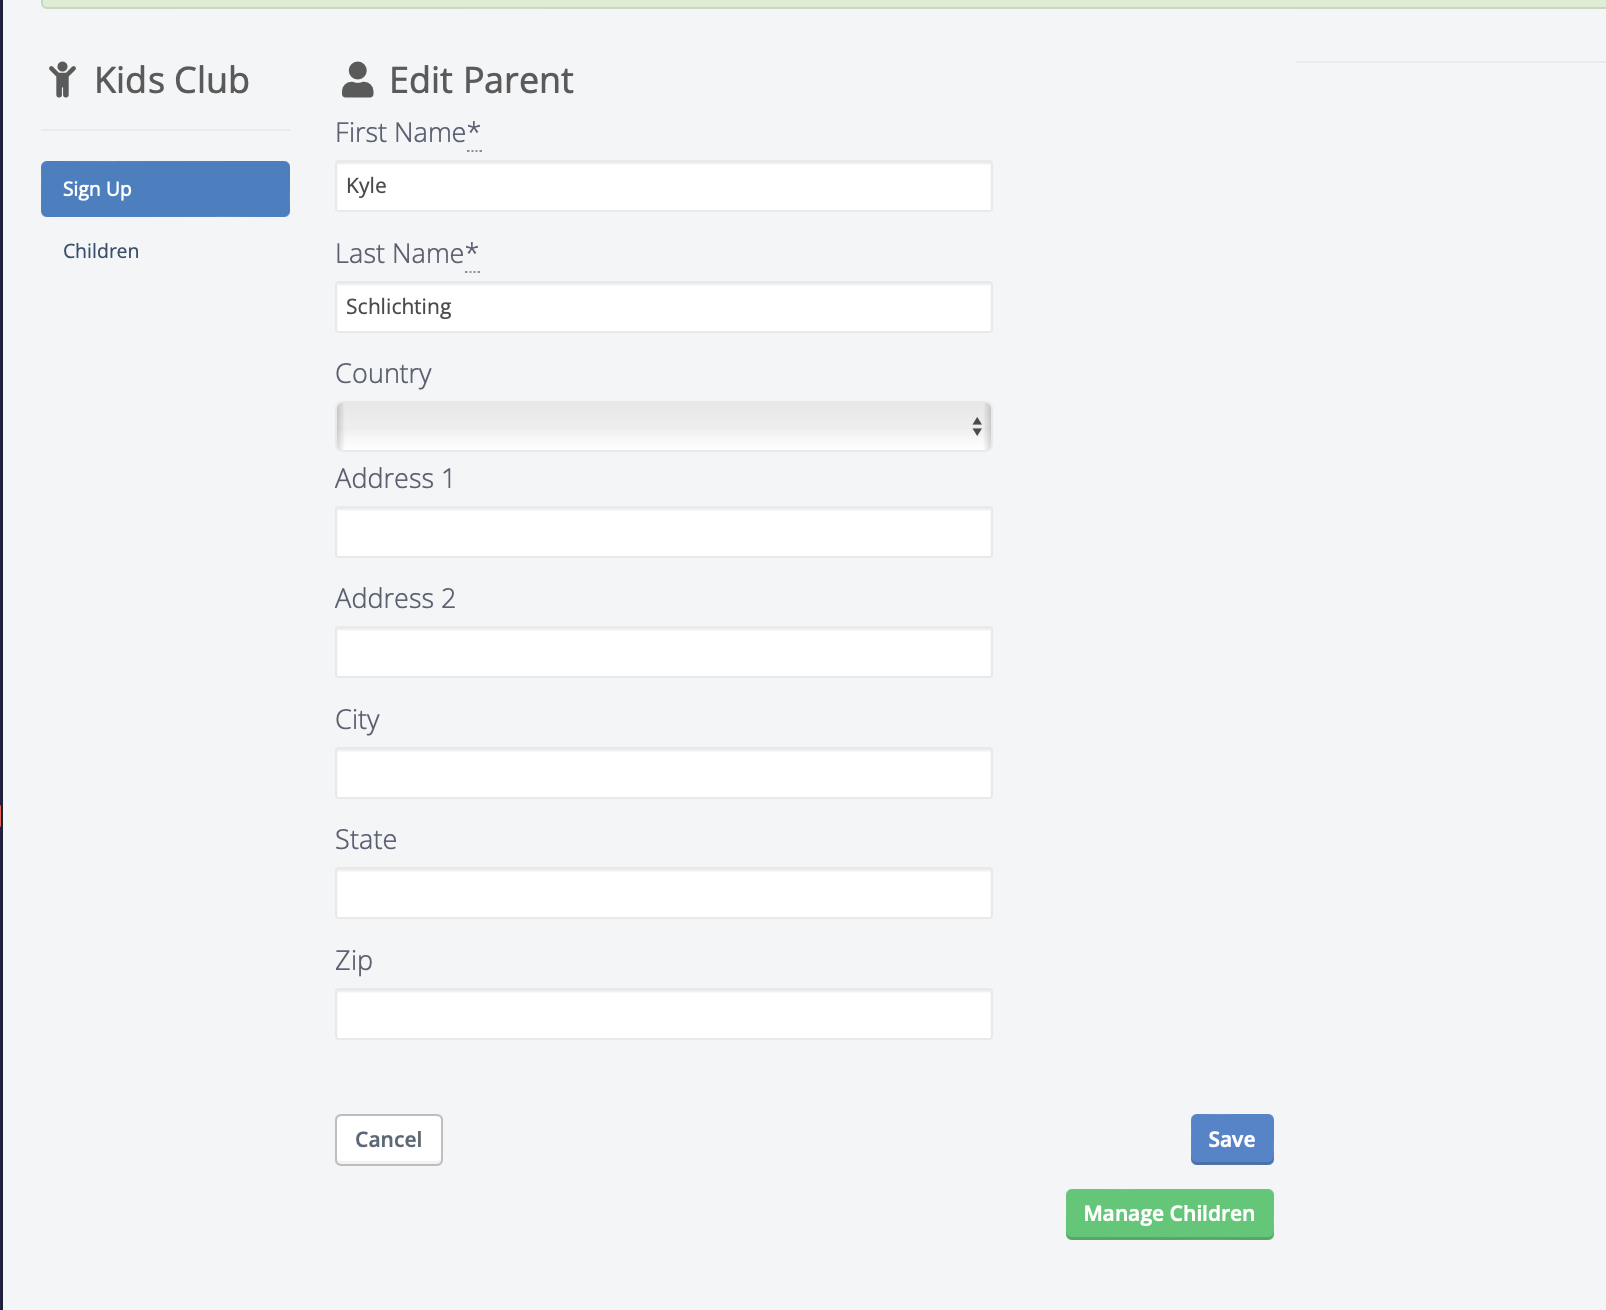Click the Country dropdown arrows
This screenshot has width=1606, height=1310.
coord(976,427)
